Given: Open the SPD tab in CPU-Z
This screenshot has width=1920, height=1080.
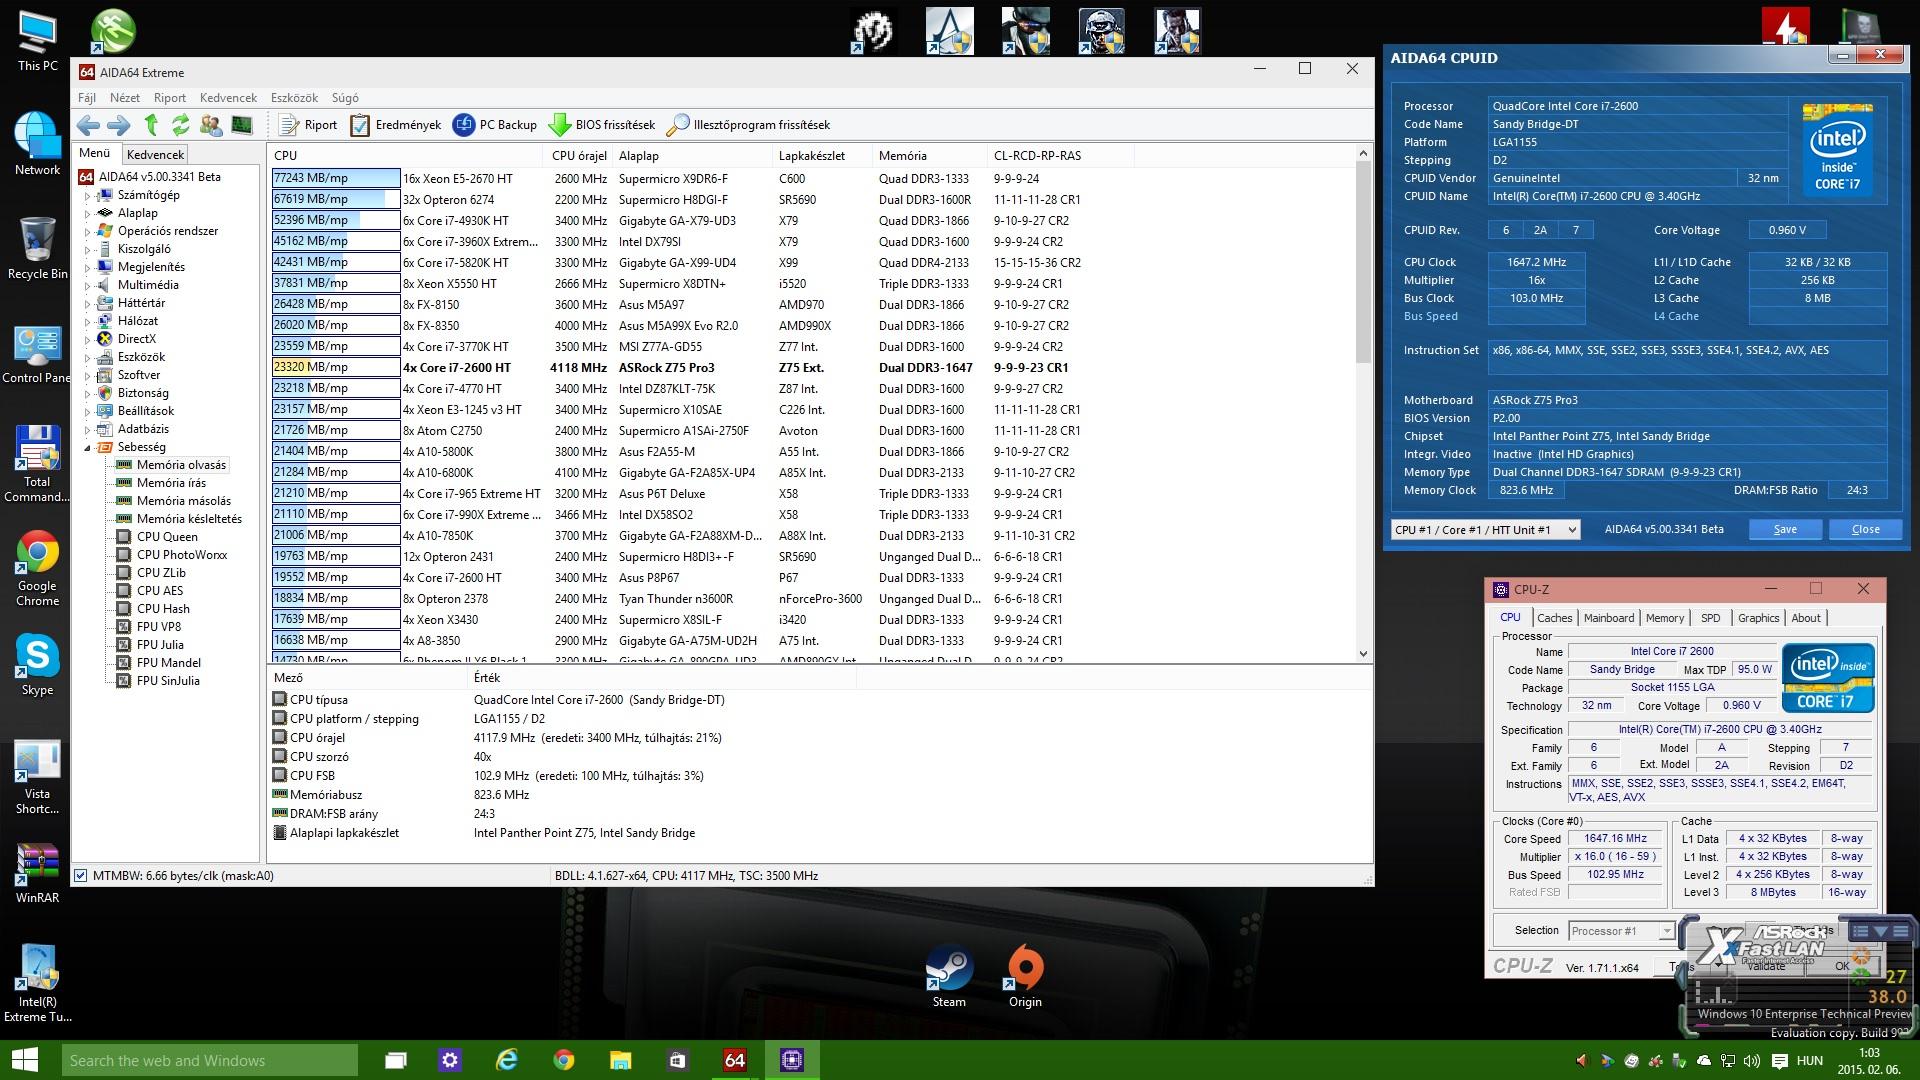Looking at the screenshot, I should (1711, 618).
